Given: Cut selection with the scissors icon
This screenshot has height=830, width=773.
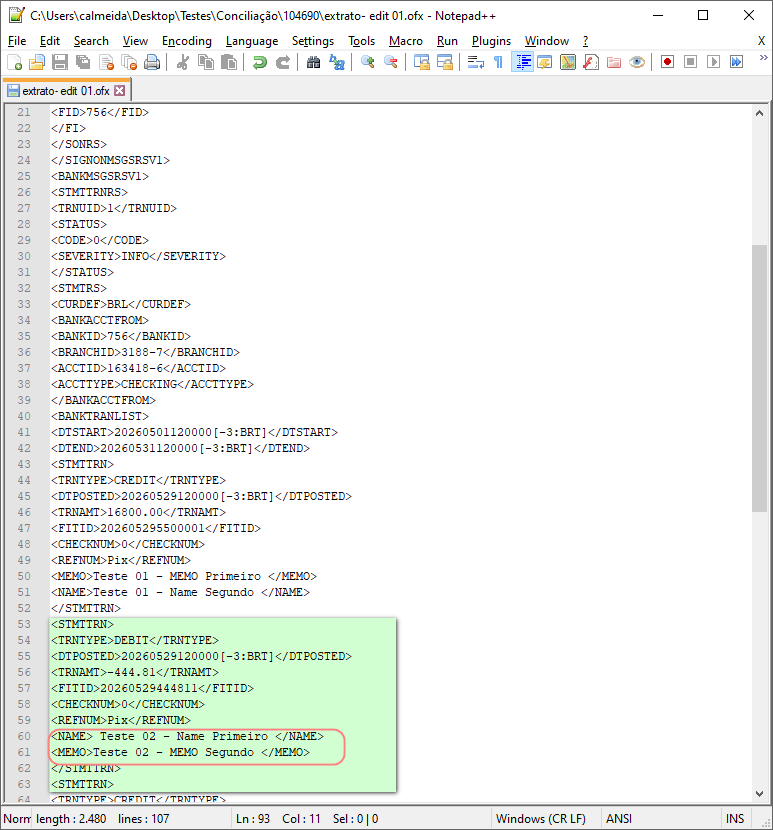Looking at the screenshot, I should [183, 62].
